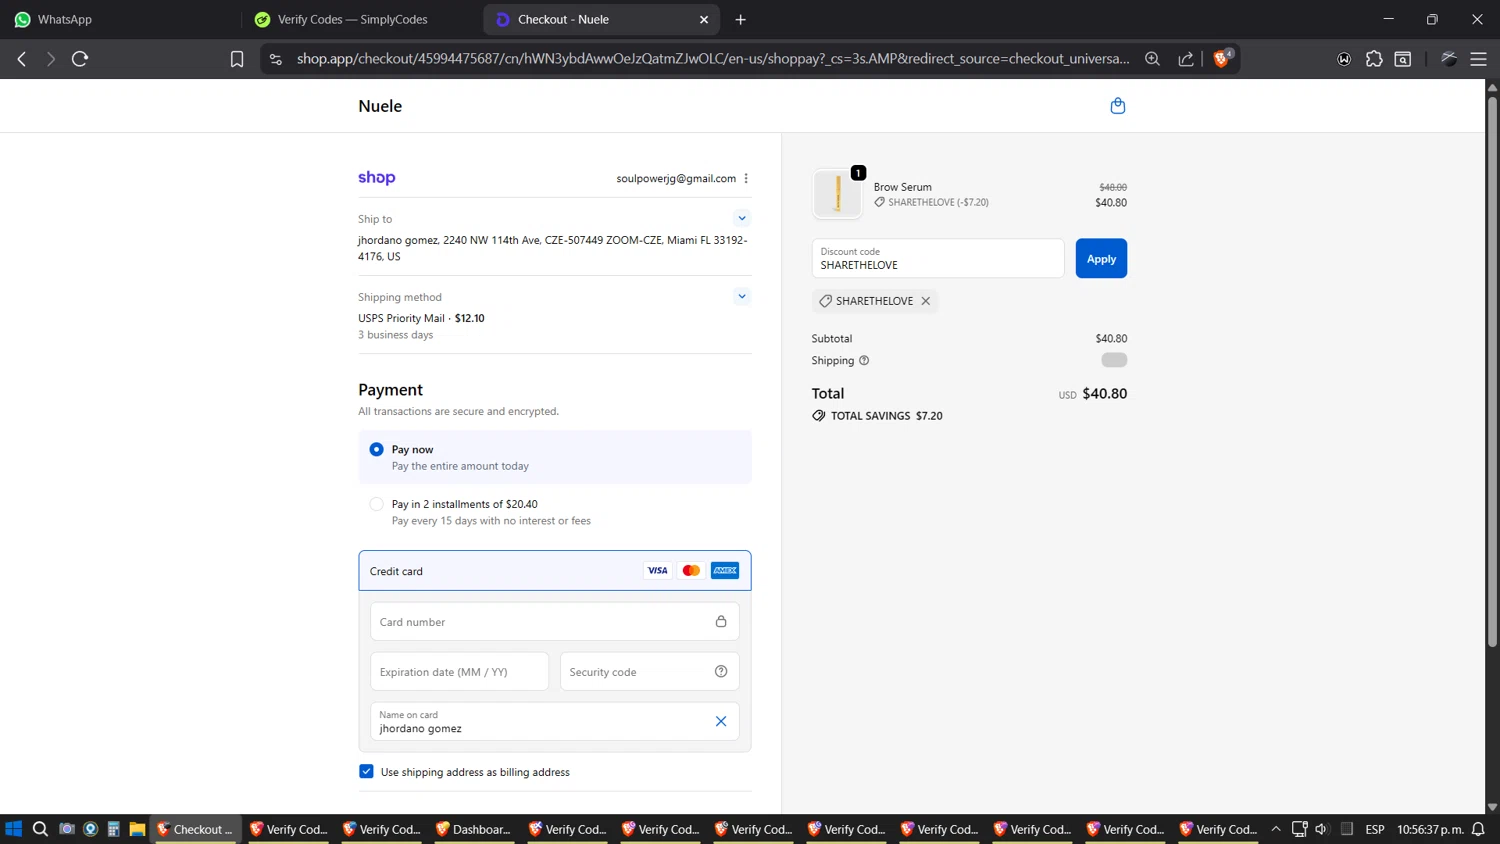Click the ESP language indicator

pos(1375,829)
